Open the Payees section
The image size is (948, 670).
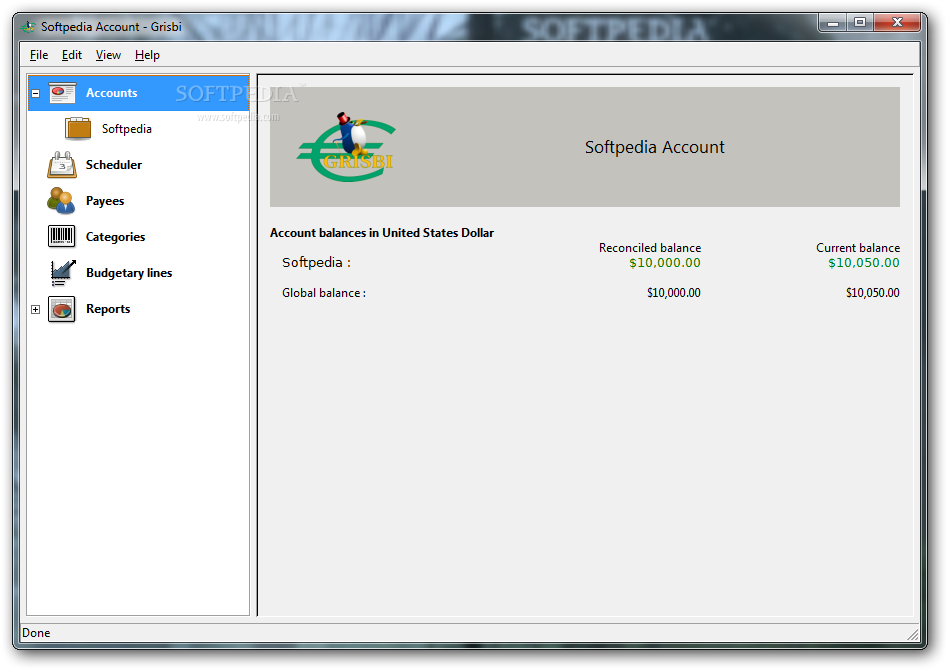click(105, 201)
